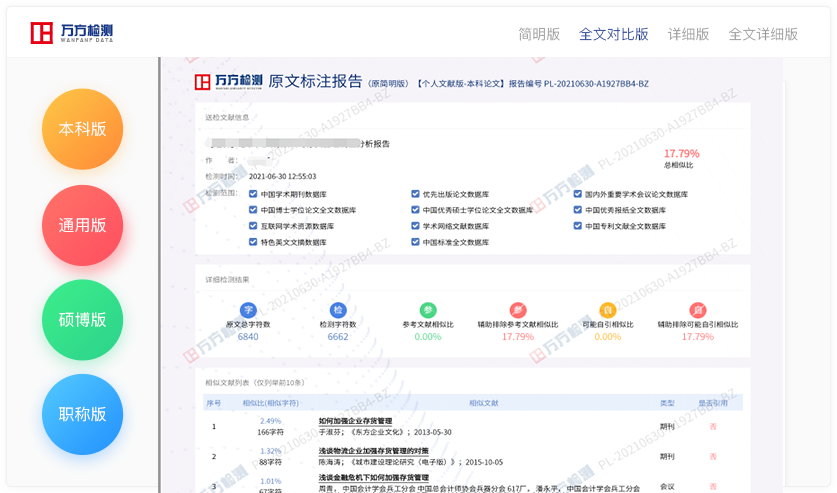Toggle the 中国优秀报纸全文数据库 checkbox
This screenshot has height=493, width=837.
(578, 210)
